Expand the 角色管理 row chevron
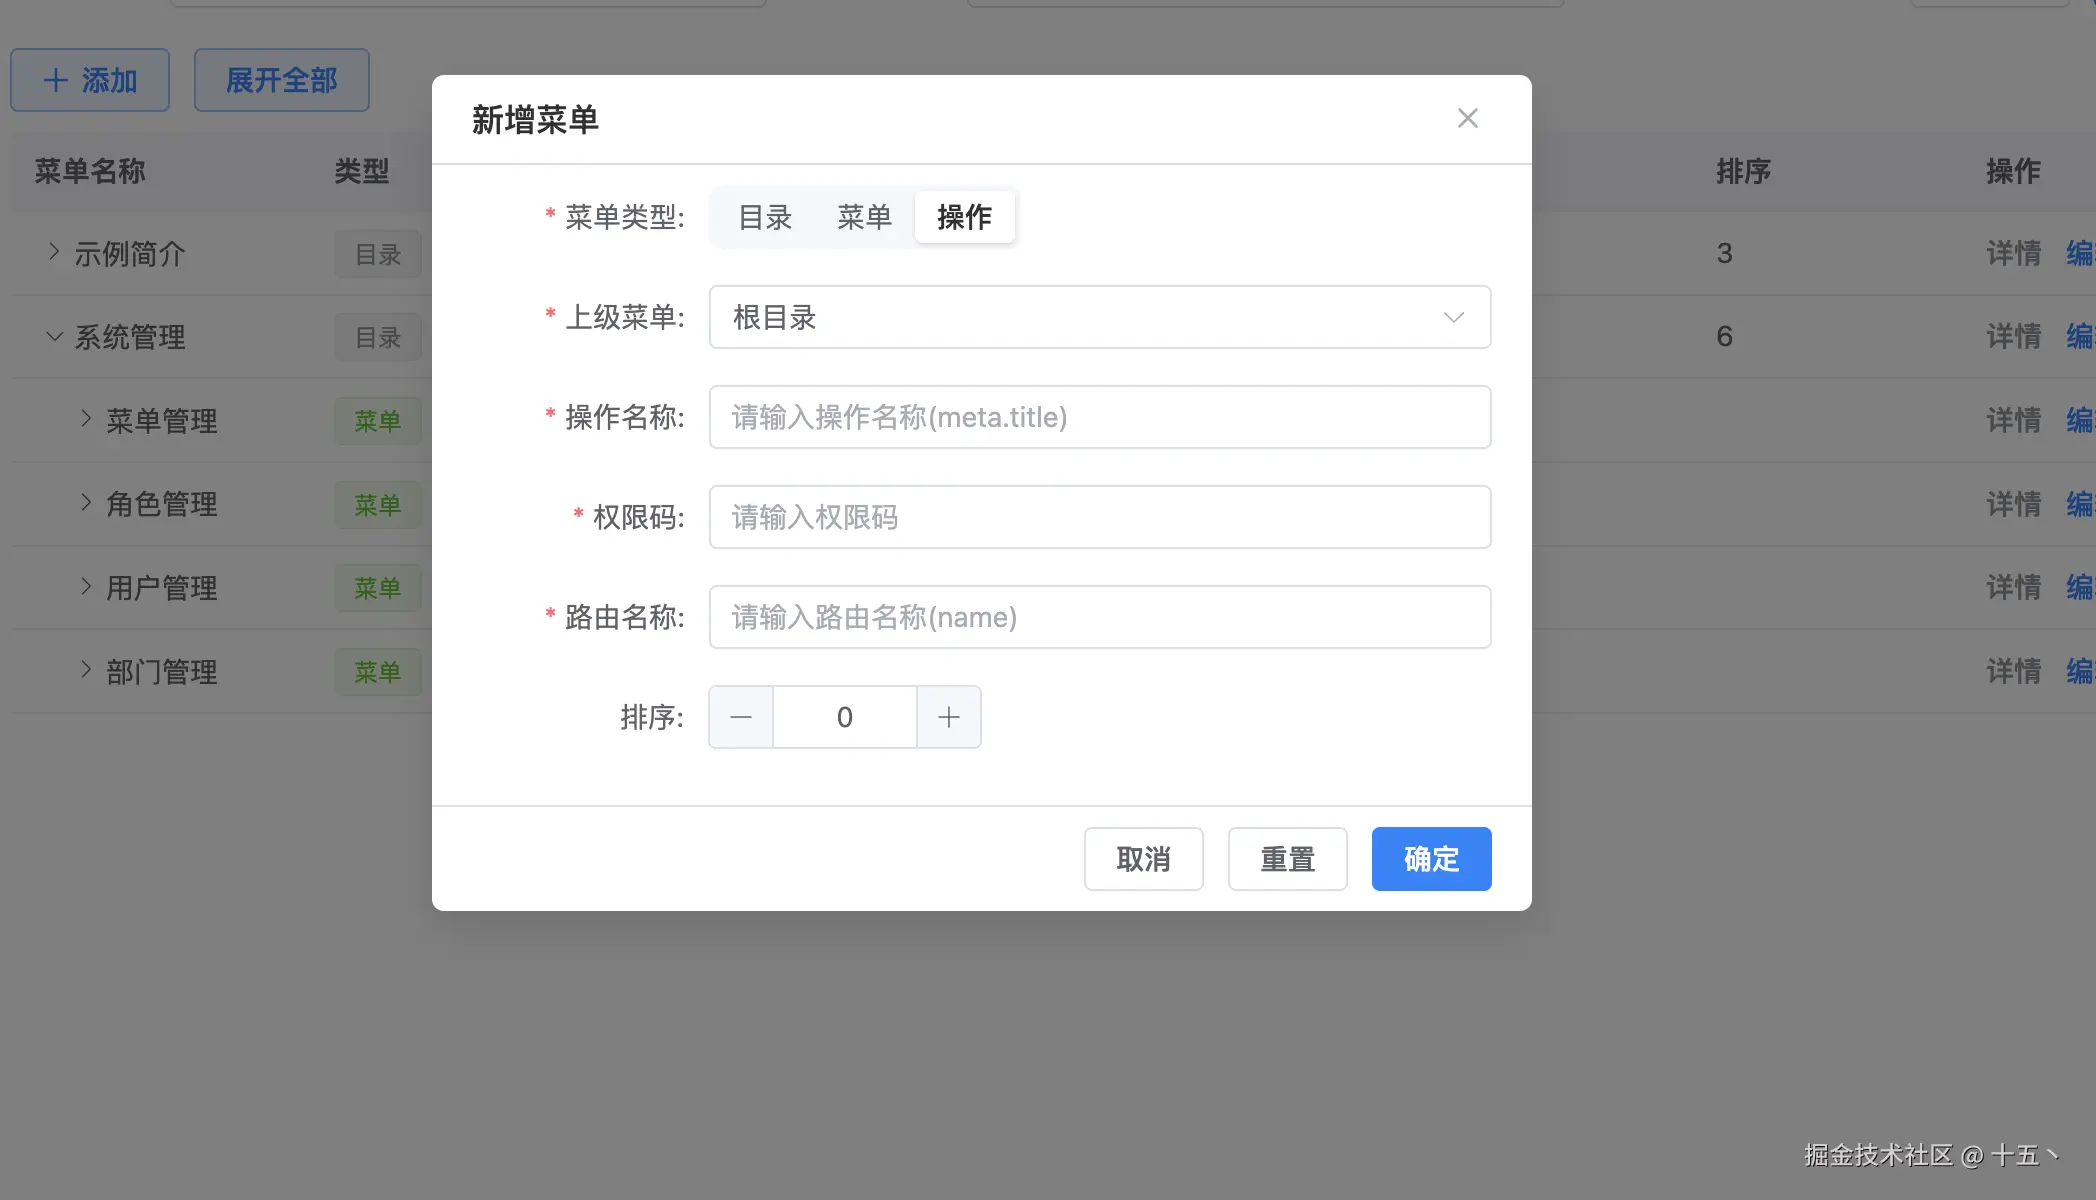The image size is (2096, 1200). coord(86,503)
